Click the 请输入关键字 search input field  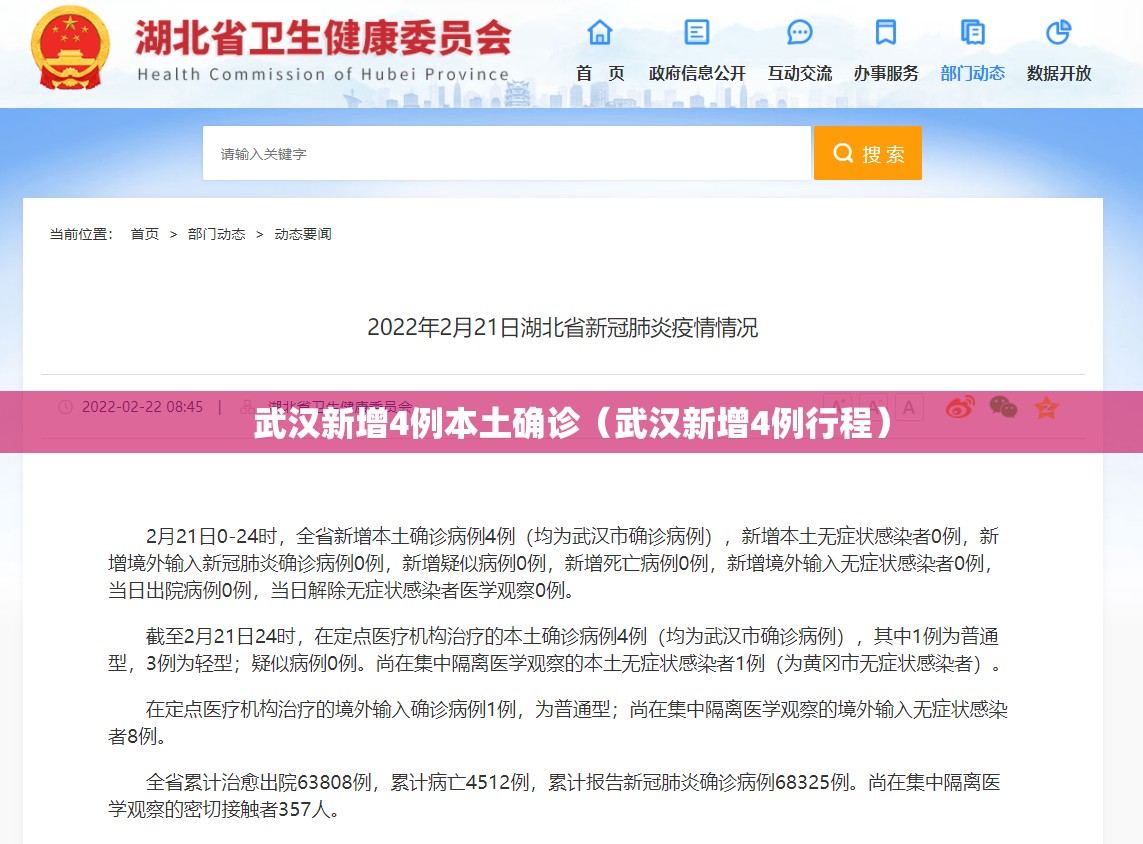[x=507, y=153]
